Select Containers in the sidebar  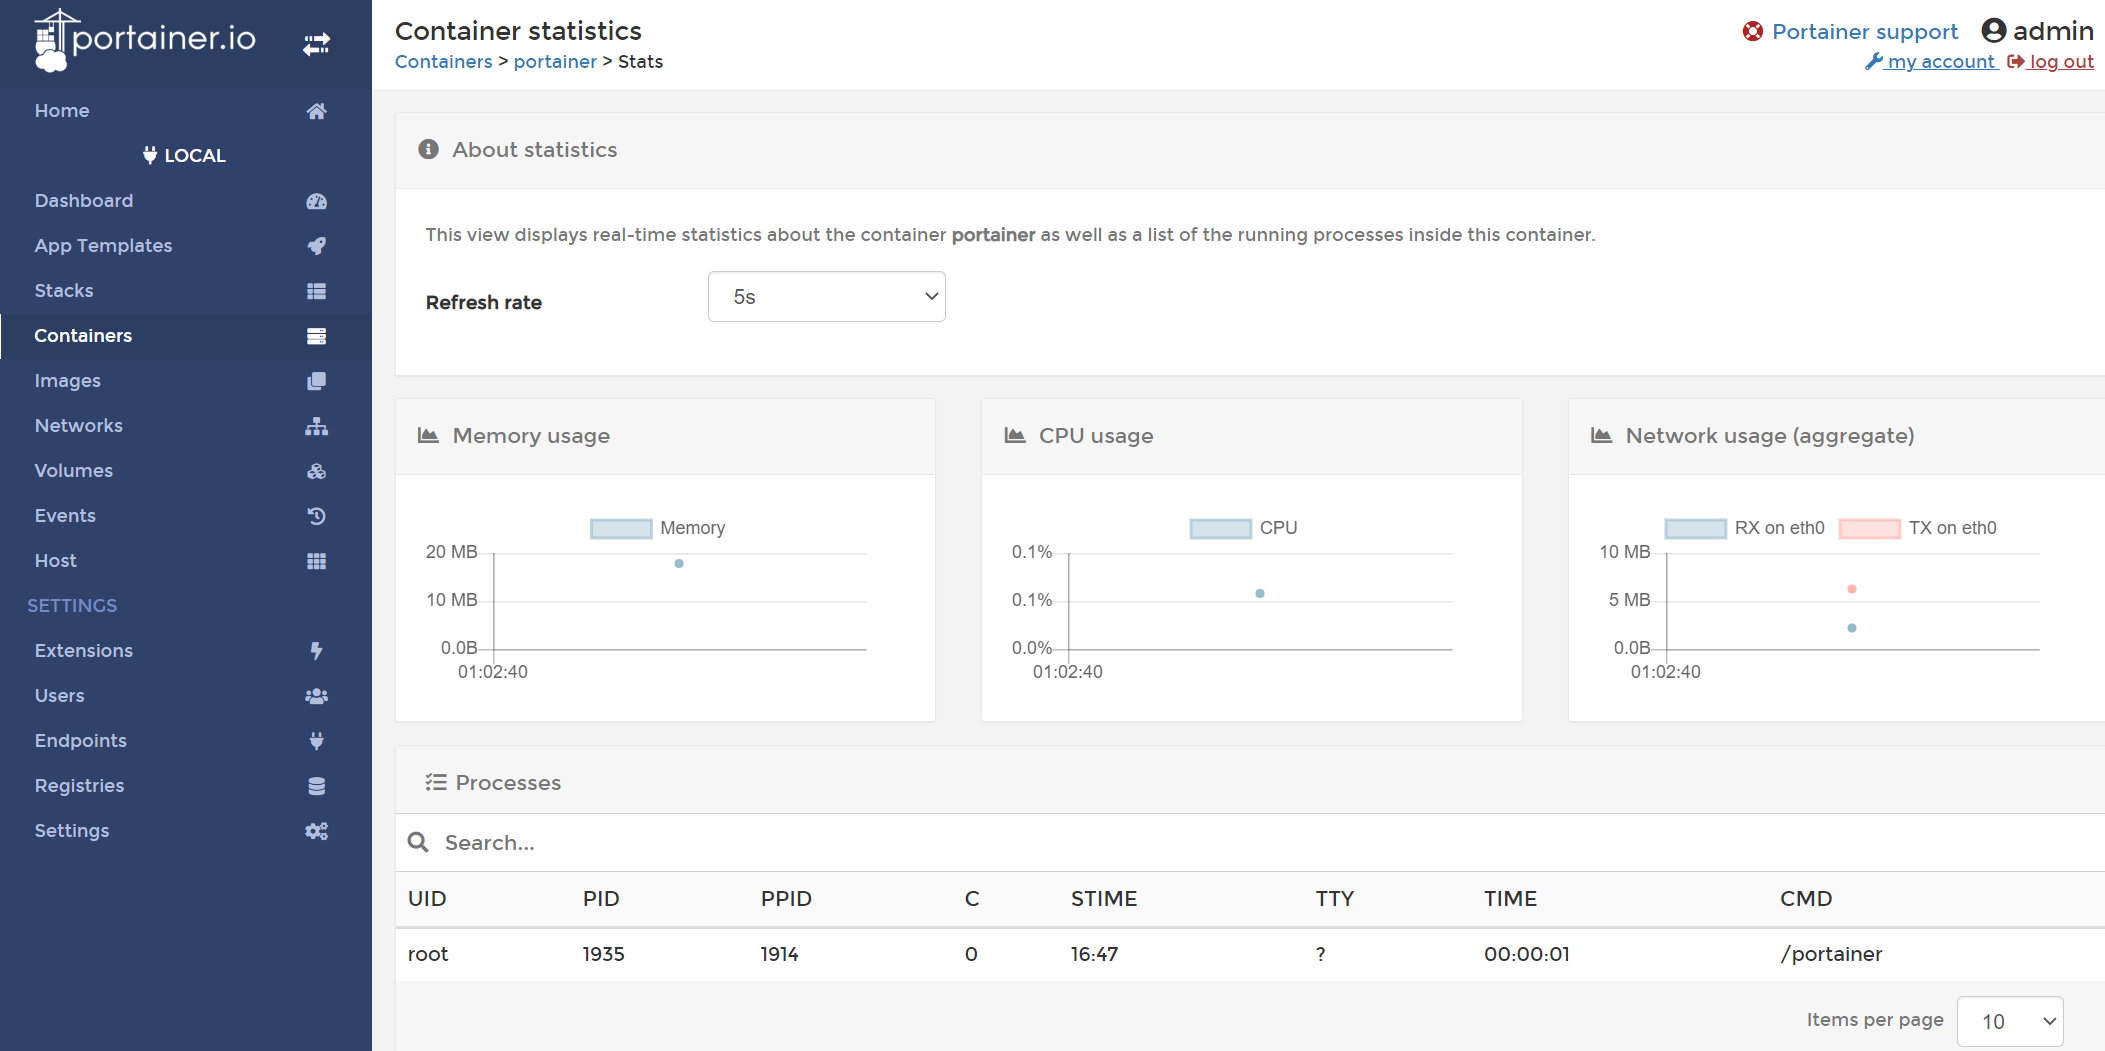[83, 336]
